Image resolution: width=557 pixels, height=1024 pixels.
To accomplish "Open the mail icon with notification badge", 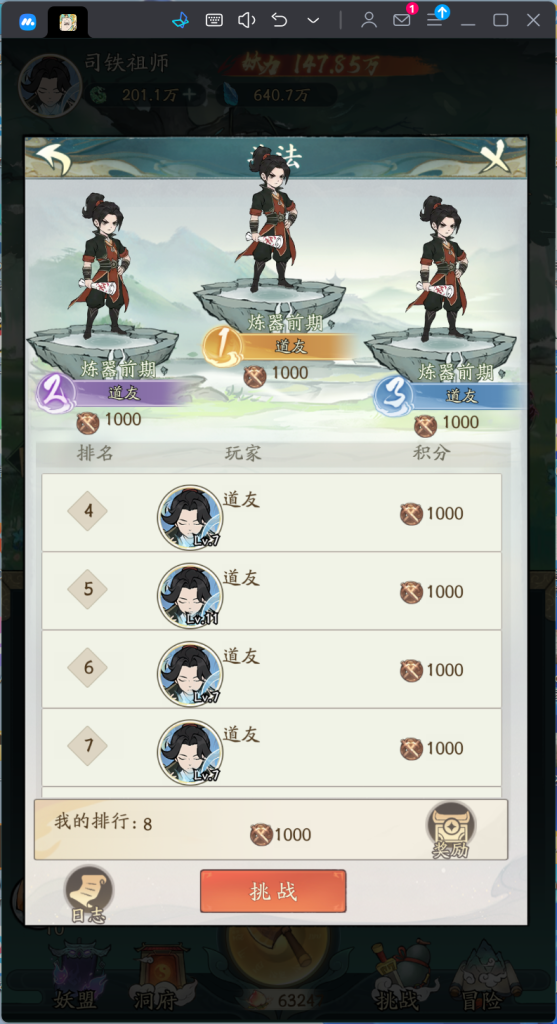I will pos(403,18).
